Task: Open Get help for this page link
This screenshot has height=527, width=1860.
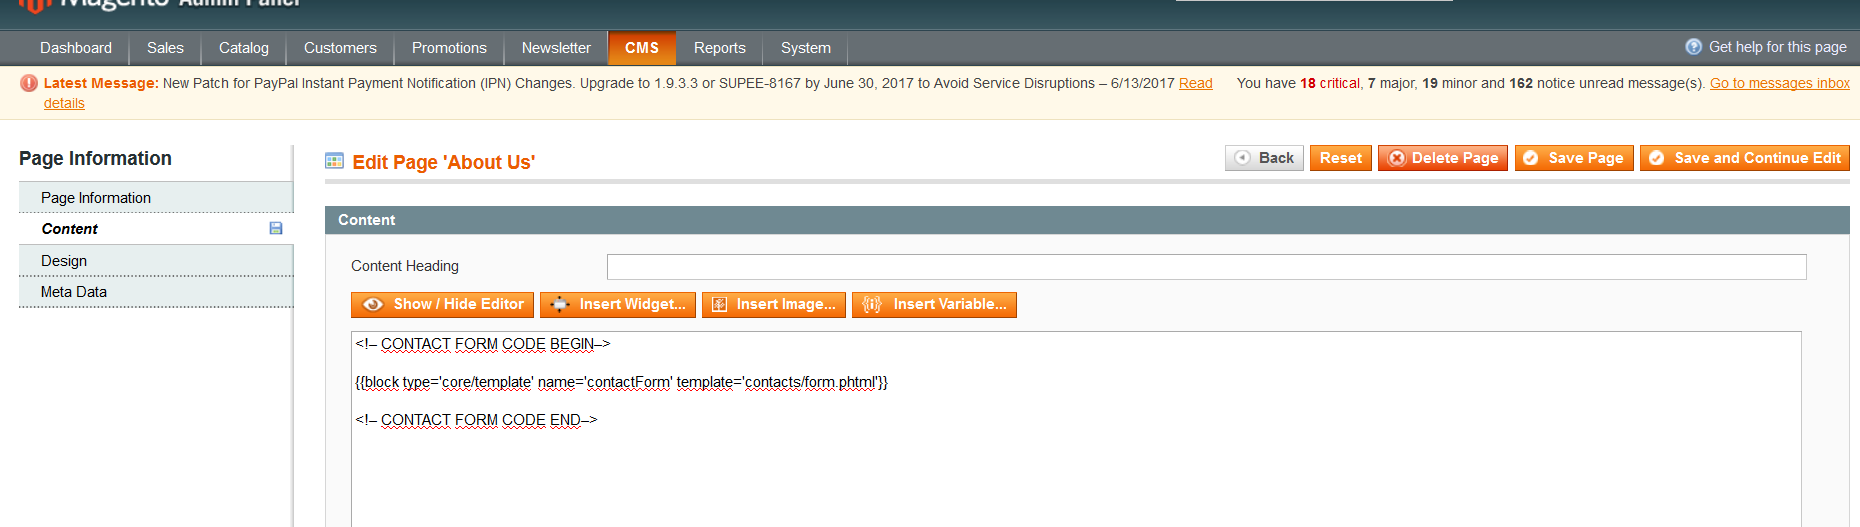Action: click(x=1777, y=47)
